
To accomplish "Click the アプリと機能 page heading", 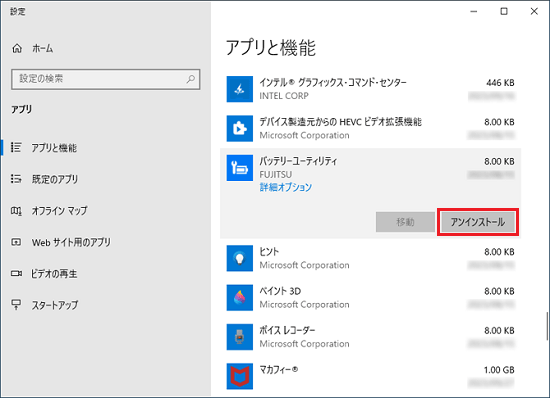I will tap(270, 48).
